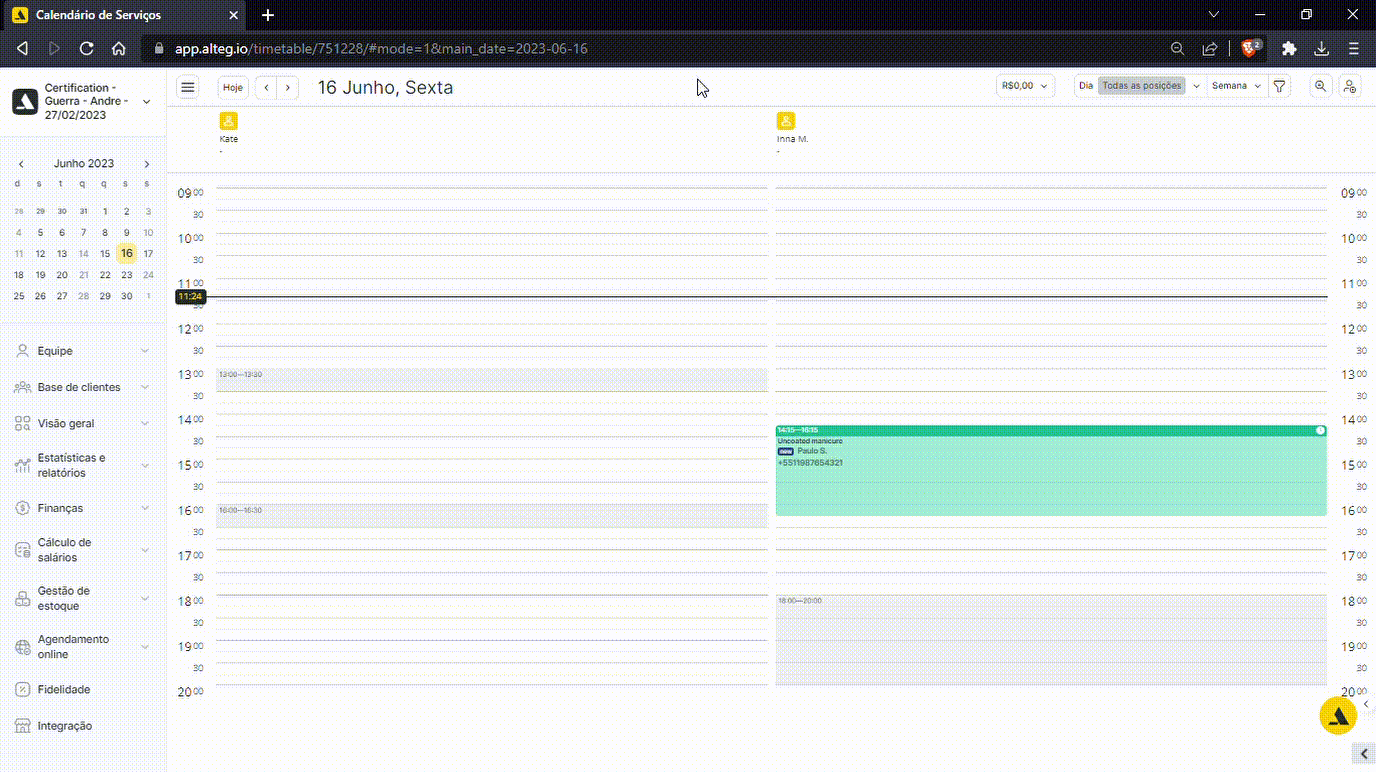This screenshot has height=772, width=1376.
Task: Click the Hoje button
Action: pos(233,88)
